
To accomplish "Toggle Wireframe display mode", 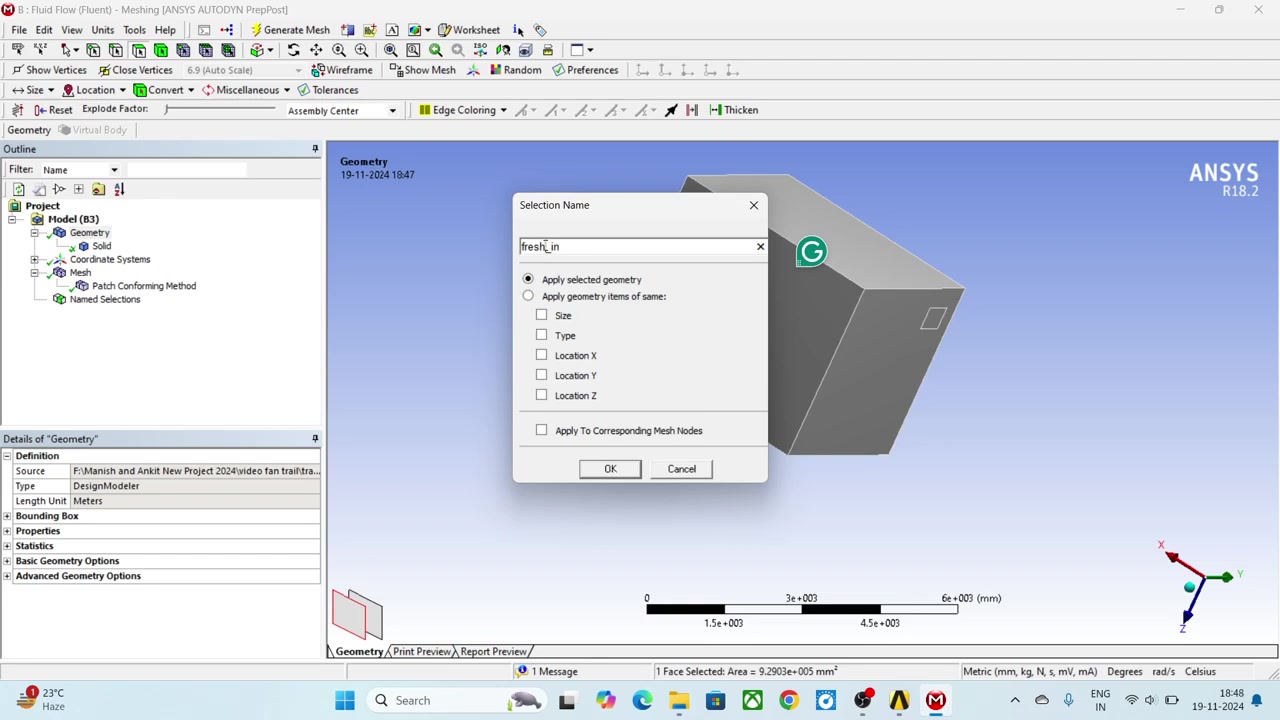I will [x=342, y=70].
